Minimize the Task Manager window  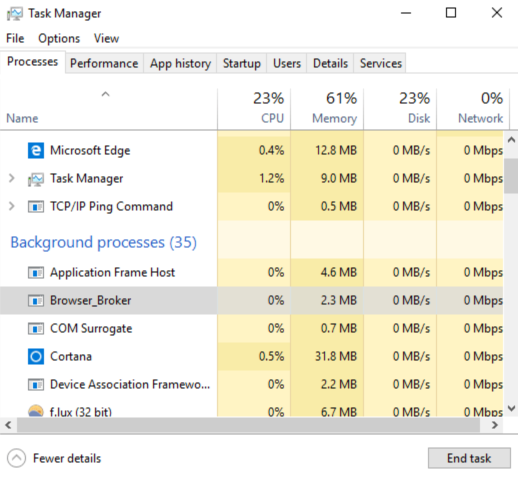406,13
